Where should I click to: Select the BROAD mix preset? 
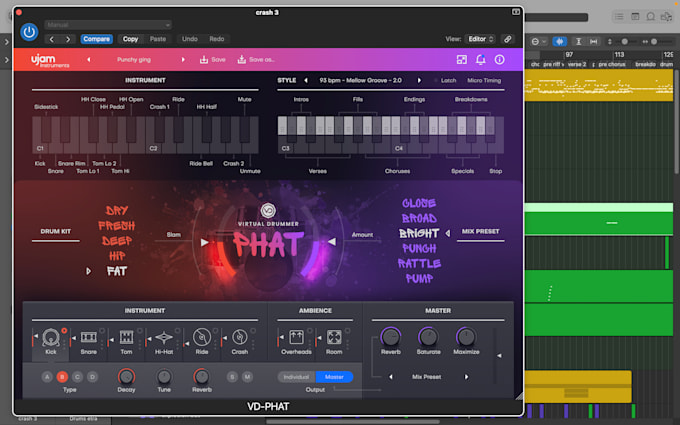(x=419, y=218)
